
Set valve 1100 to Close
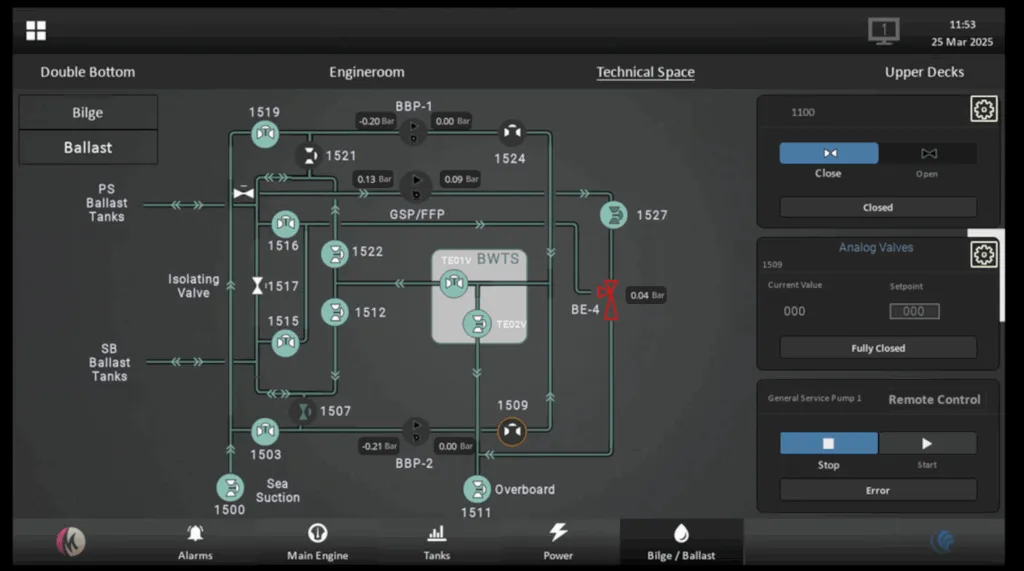click(829, 153)
